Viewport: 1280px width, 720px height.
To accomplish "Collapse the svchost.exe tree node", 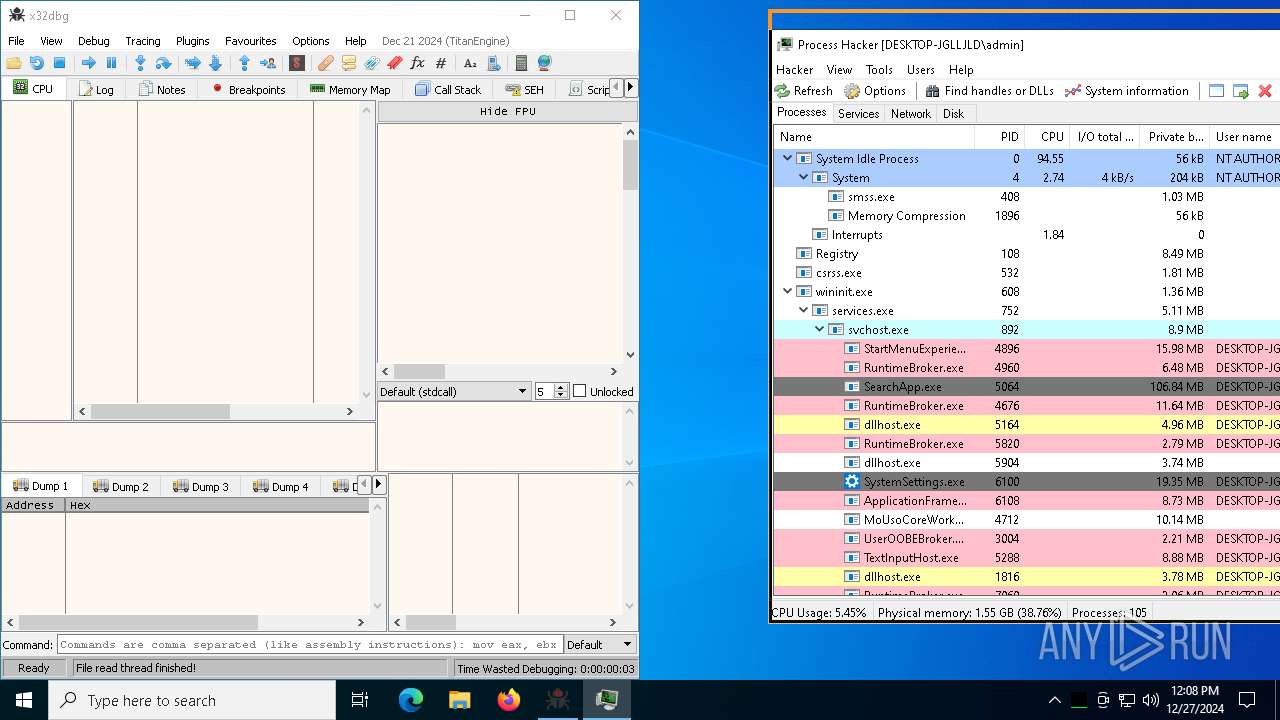I will click(820, 329).
